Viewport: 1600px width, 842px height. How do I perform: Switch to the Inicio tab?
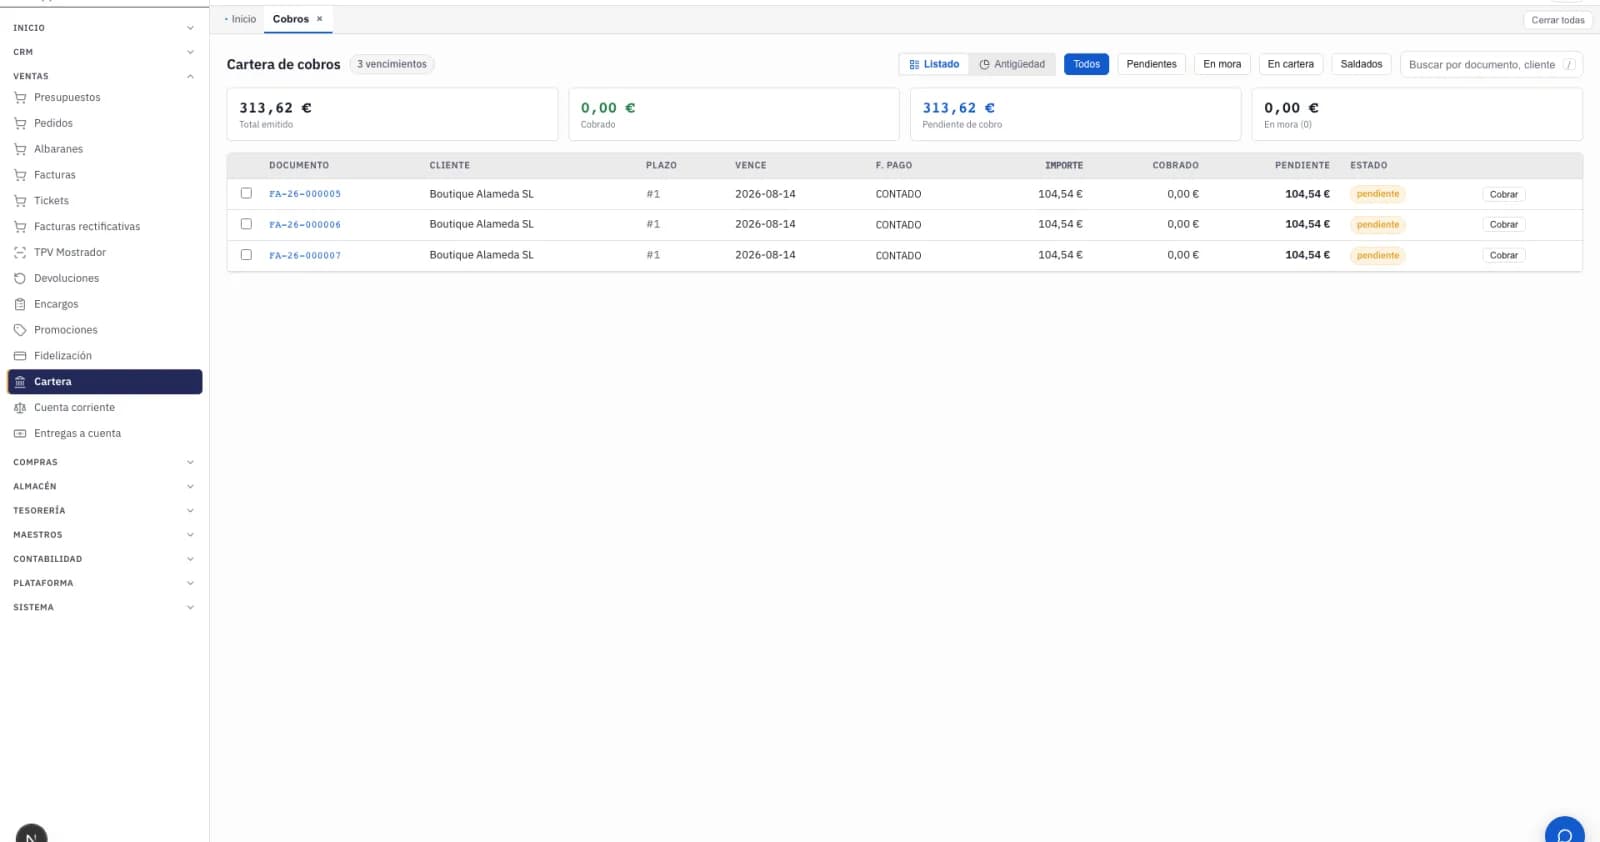point(241,19)
